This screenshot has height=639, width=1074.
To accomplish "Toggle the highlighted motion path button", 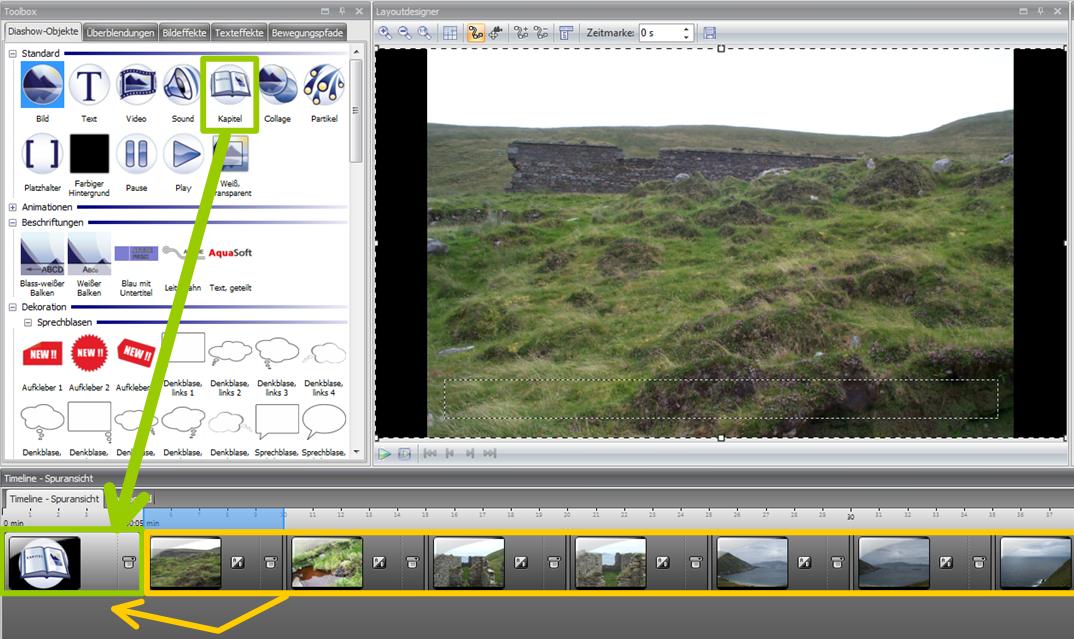I will tap(476, 33).
